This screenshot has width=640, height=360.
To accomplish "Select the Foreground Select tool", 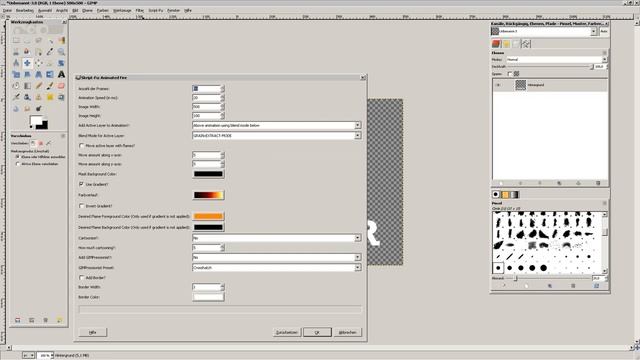I will point(27,52).
